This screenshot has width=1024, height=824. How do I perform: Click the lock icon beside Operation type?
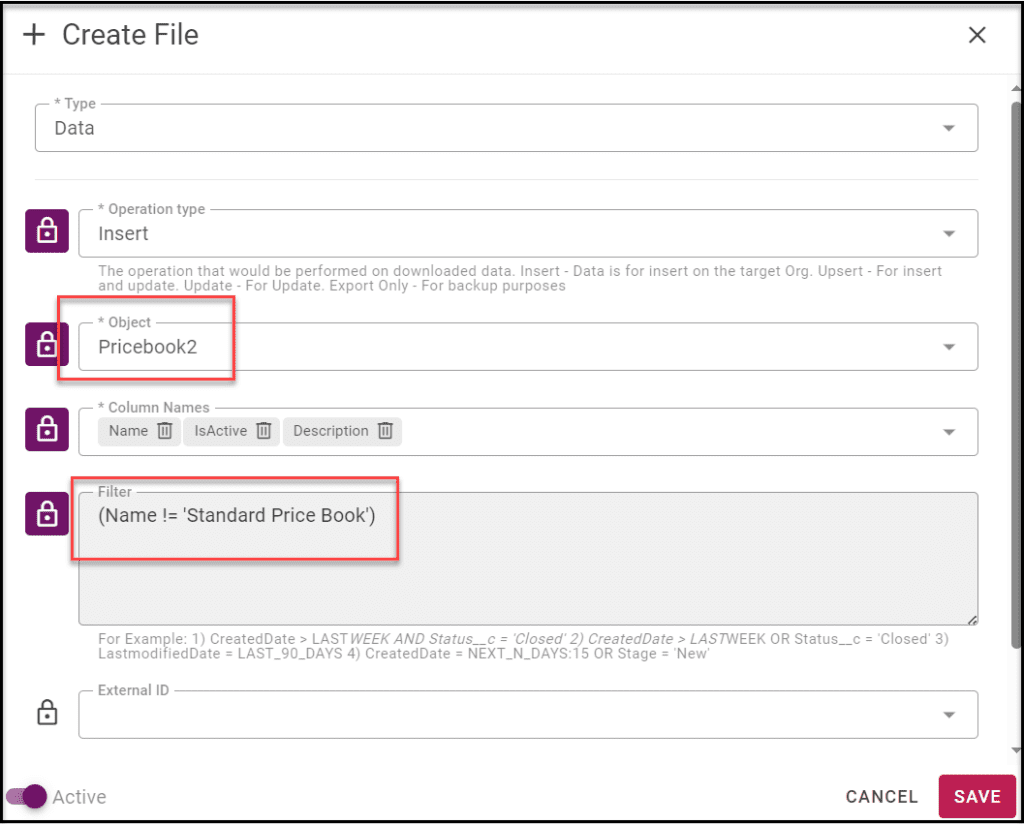click(47, 231)
